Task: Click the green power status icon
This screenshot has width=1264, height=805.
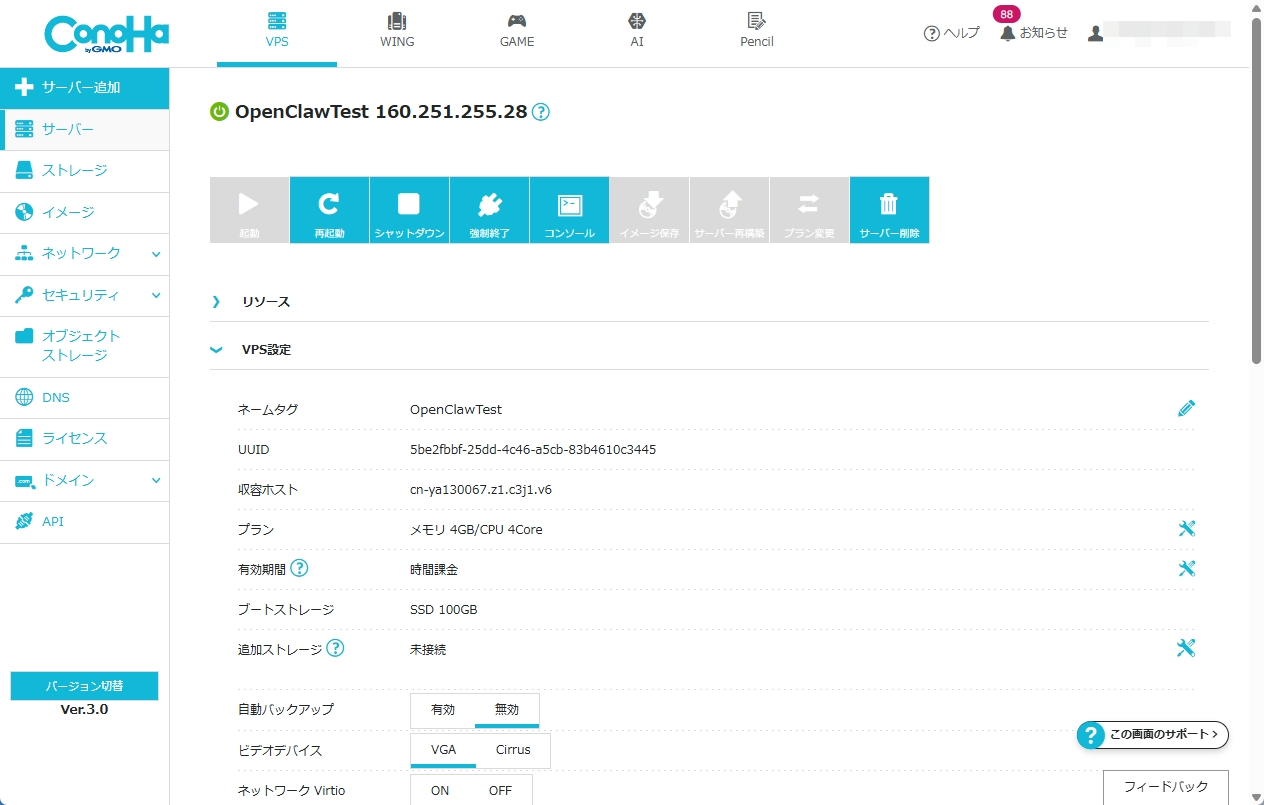Action: 219,112
